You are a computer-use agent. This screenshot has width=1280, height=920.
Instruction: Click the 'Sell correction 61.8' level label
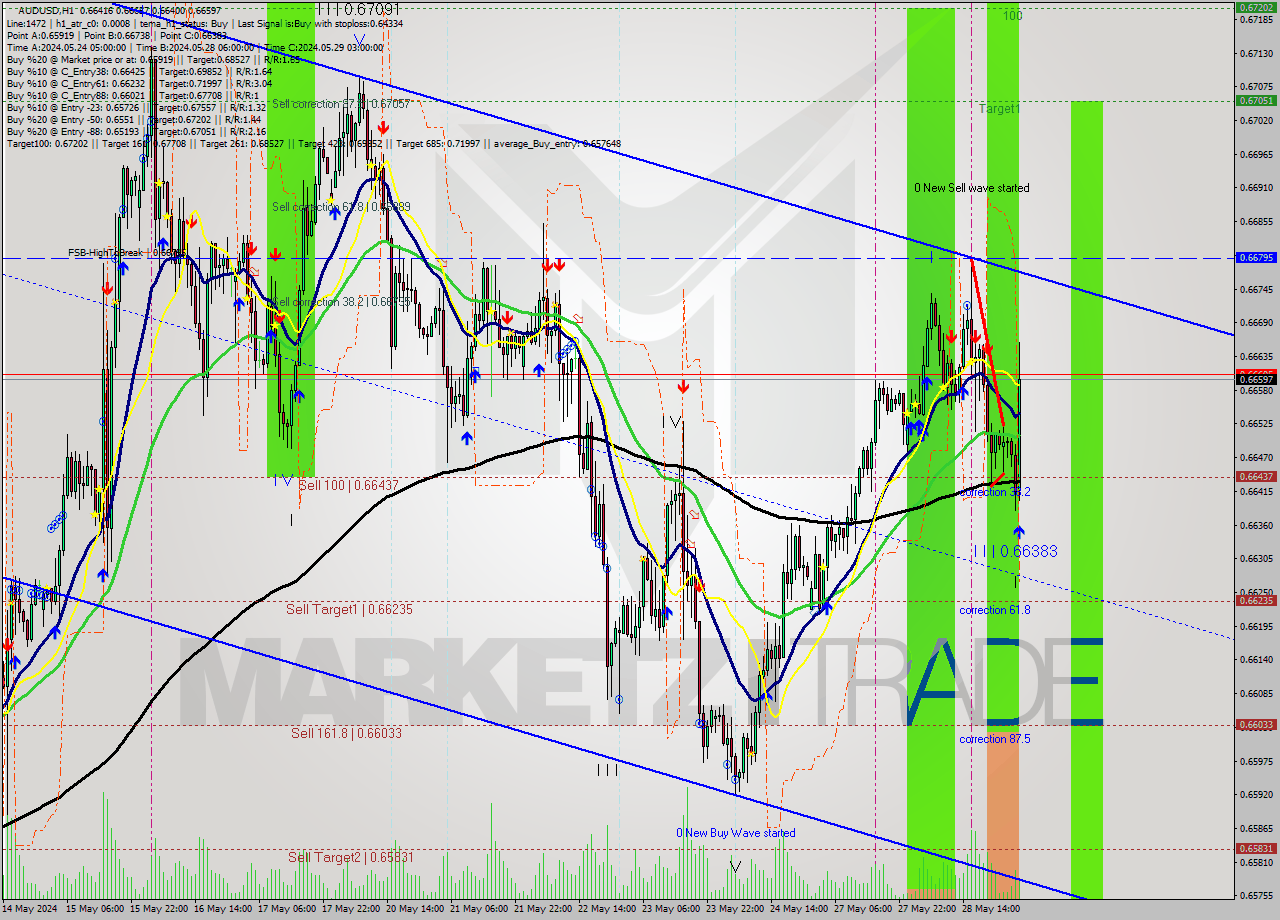[341, 207]
